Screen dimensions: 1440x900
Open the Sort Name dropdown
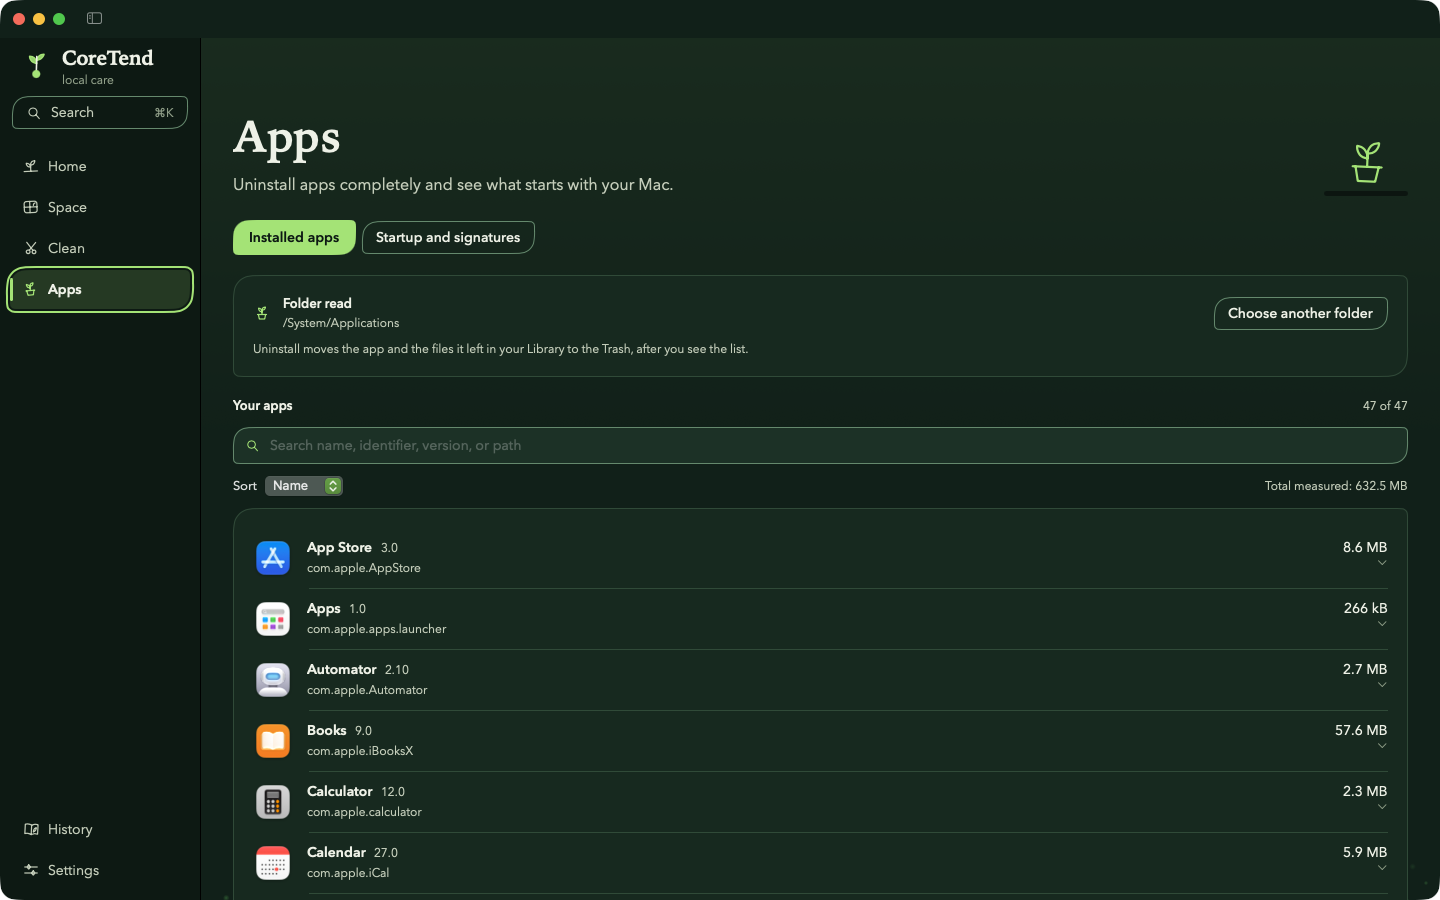[304, 485]
